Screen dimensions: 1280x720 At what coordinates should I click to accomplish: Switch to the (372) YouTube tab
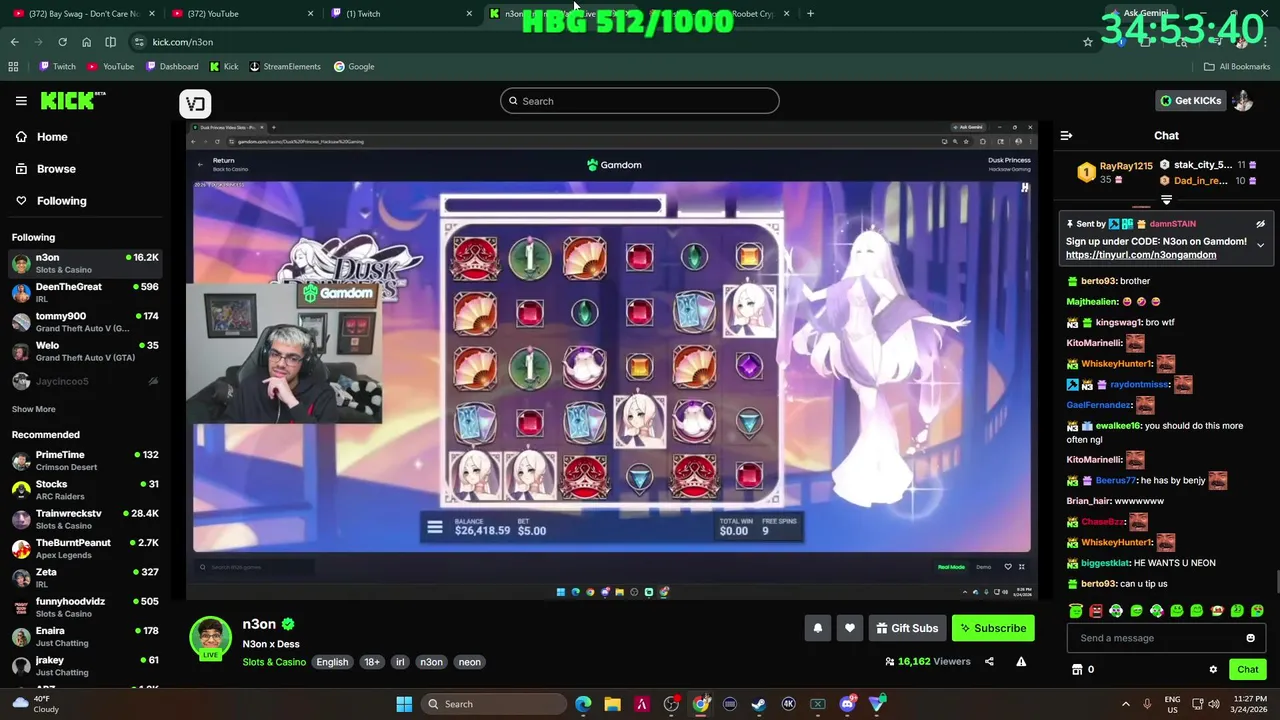[x=240, y=14]
